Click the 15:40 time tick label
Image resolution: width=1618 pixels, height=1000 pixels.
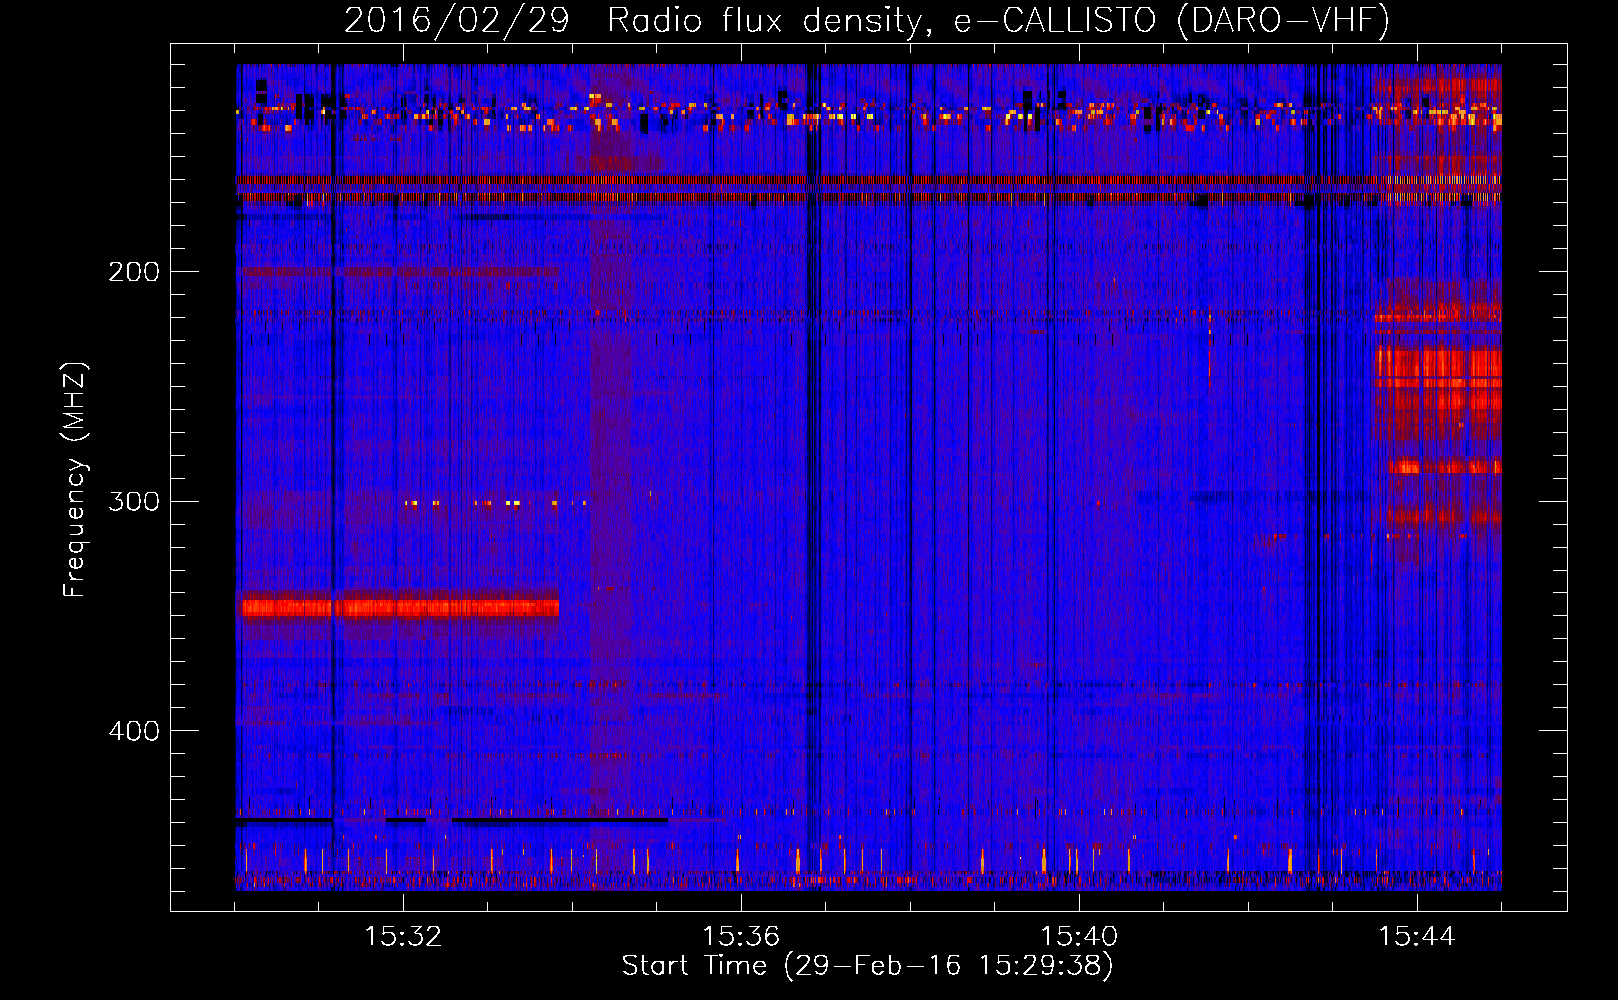[x=1079, y=937]
